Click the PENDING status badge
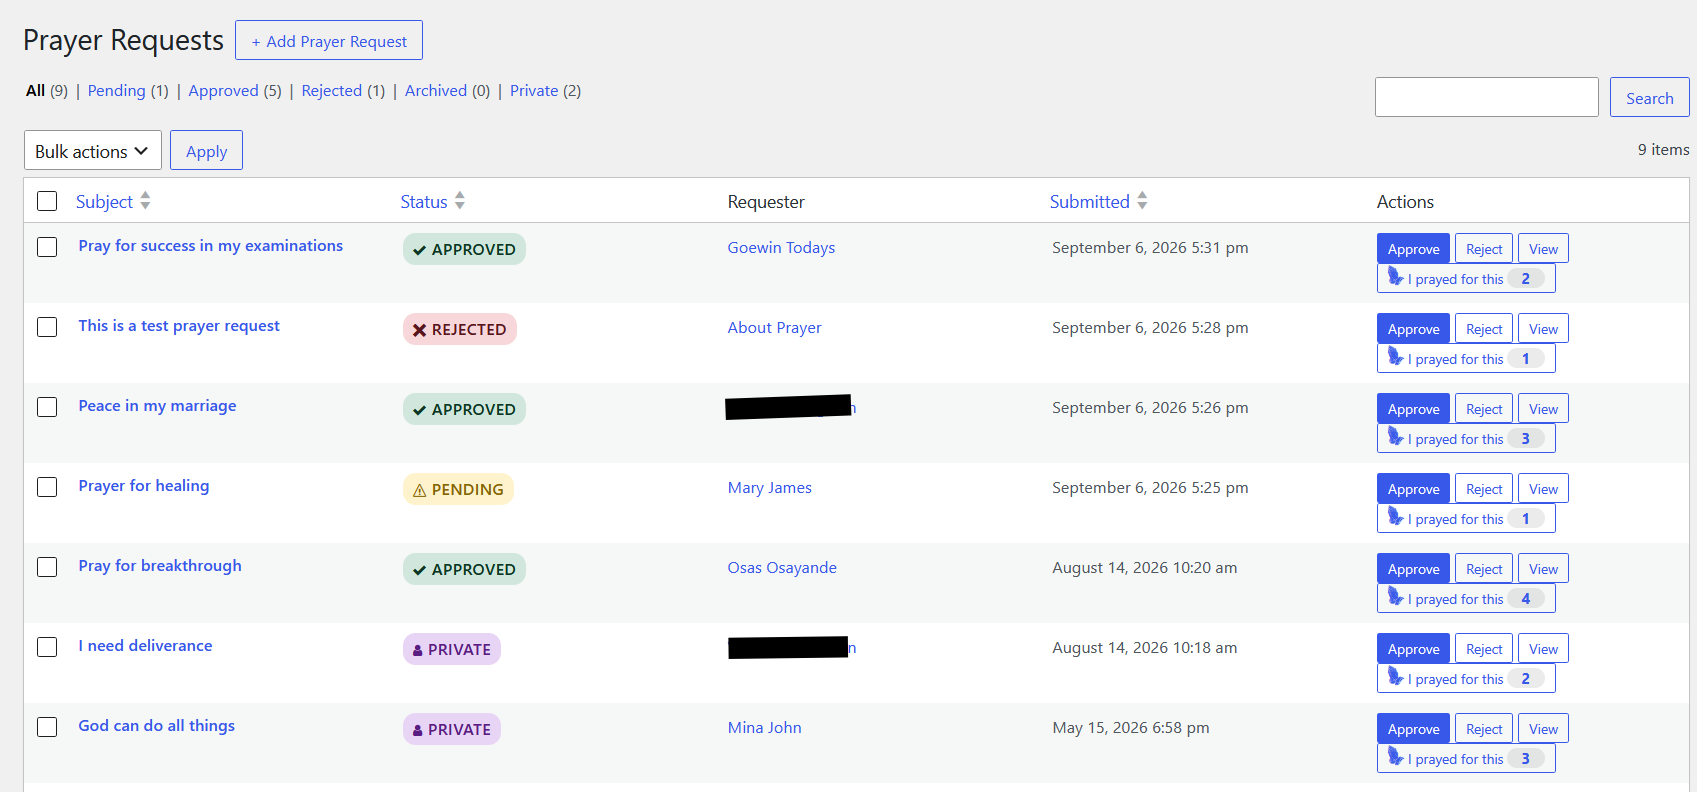This screenshot has height=792, width=1697. tap(458, 489)
